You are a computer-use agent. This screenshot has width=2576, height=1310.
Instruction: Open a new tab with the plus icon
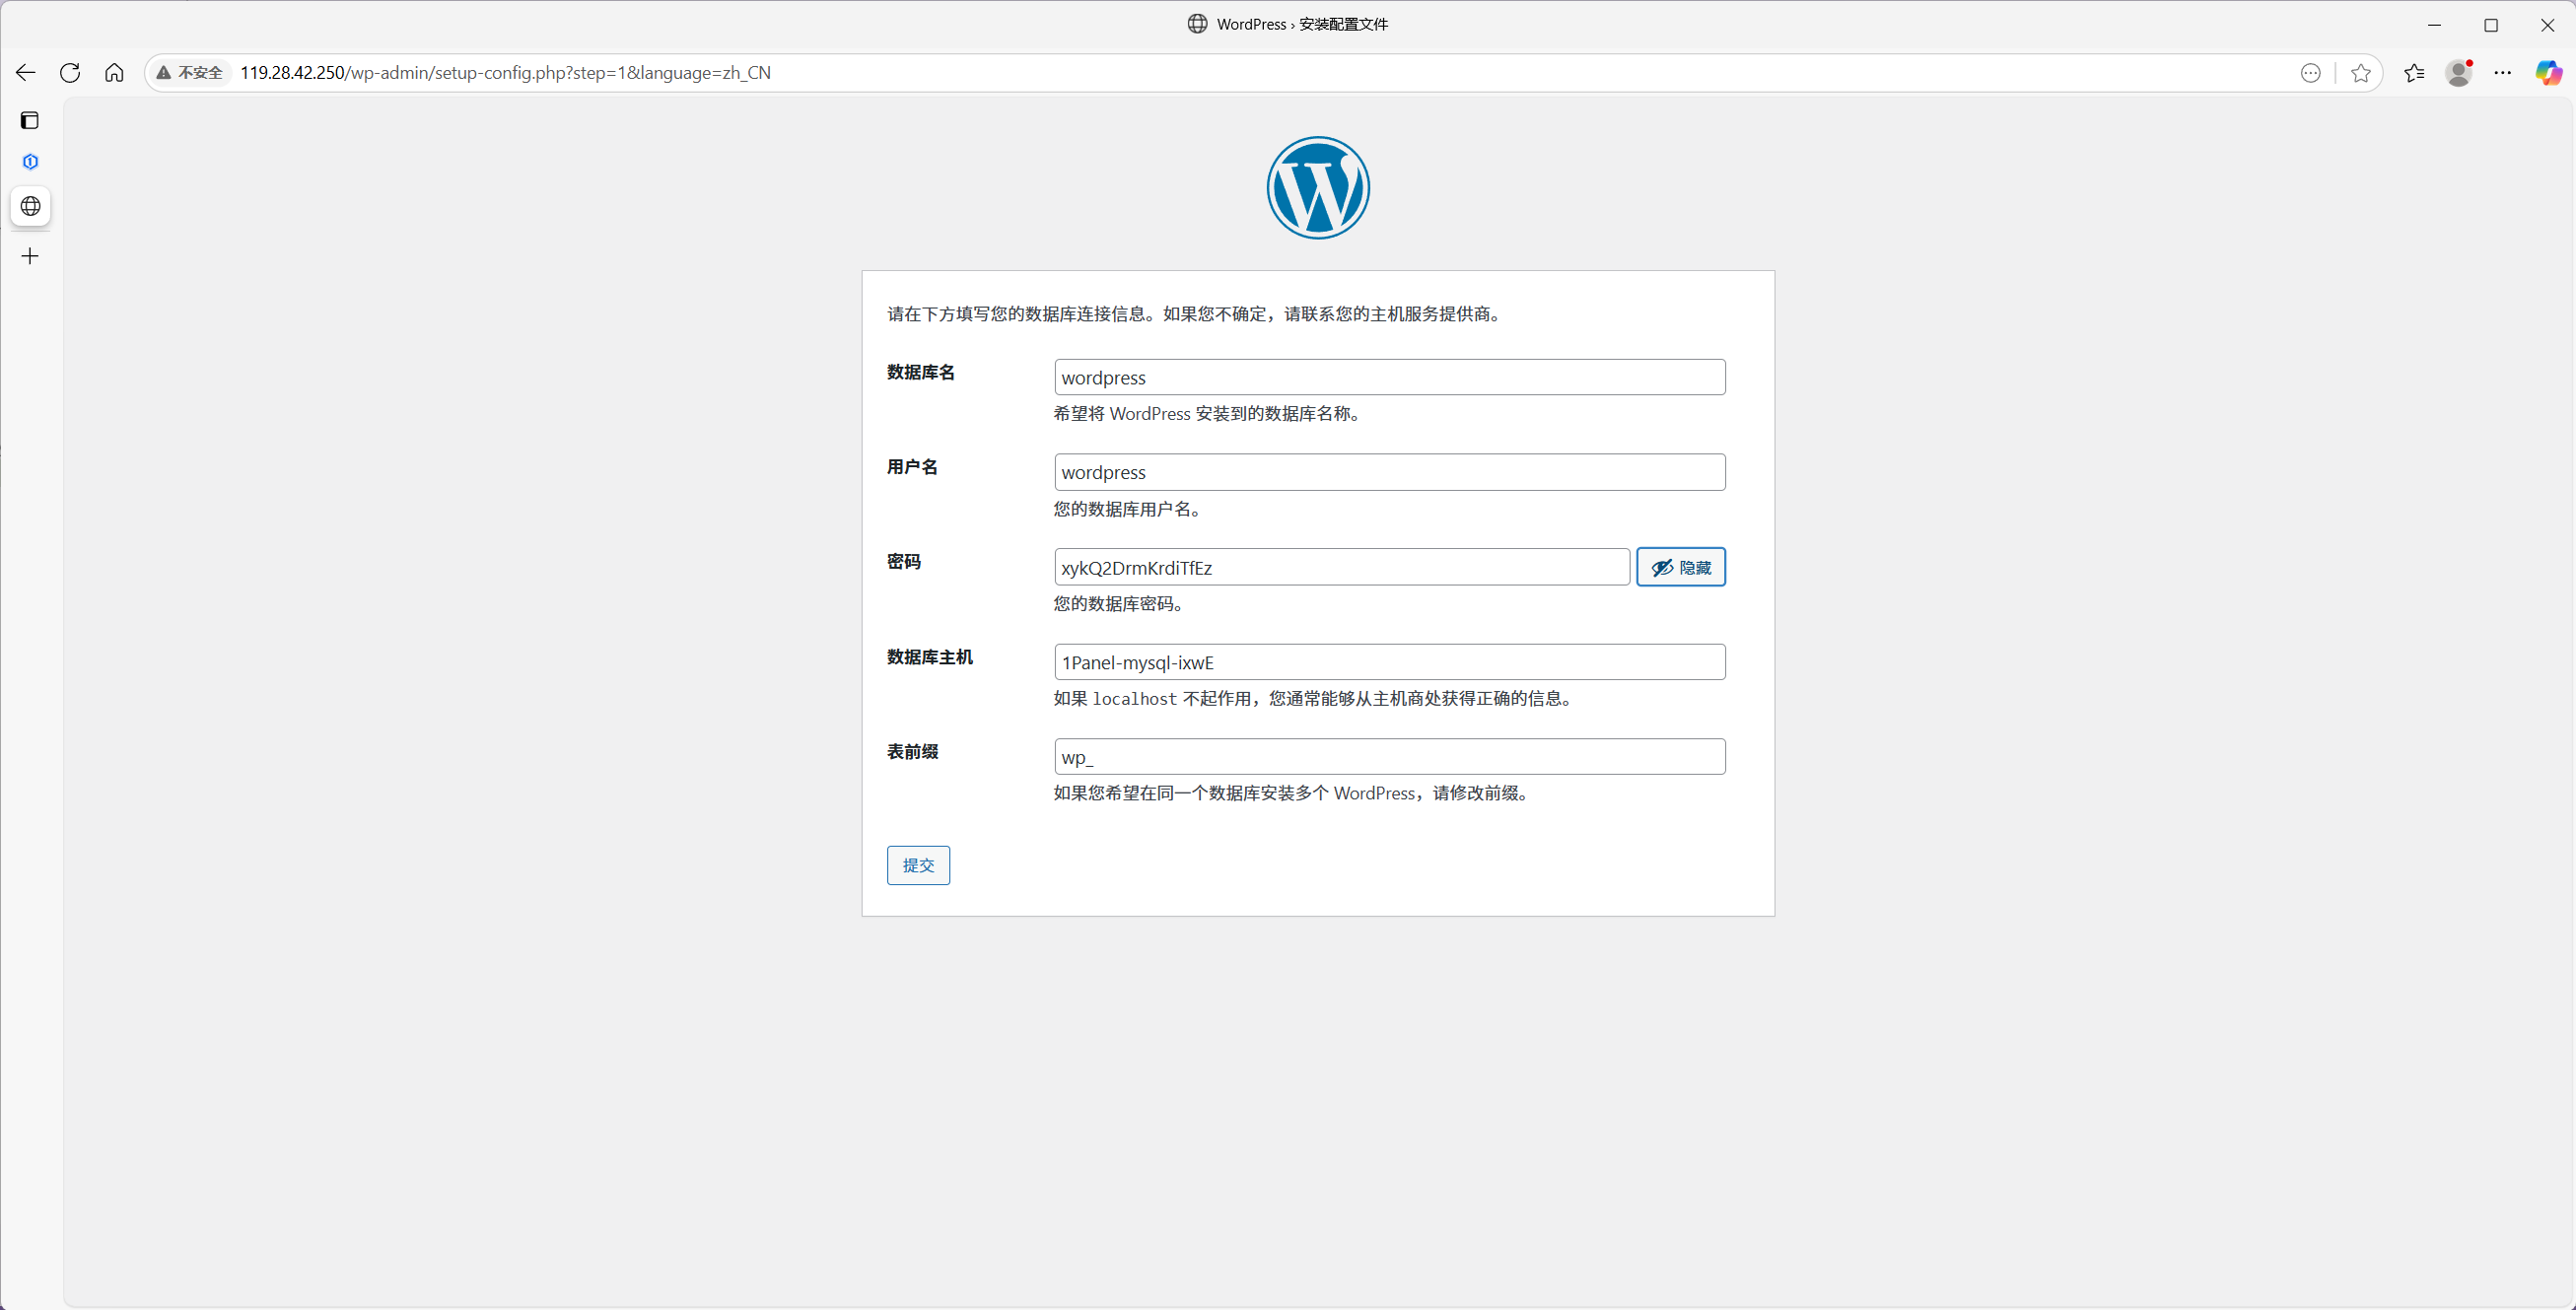pos(30,256)
